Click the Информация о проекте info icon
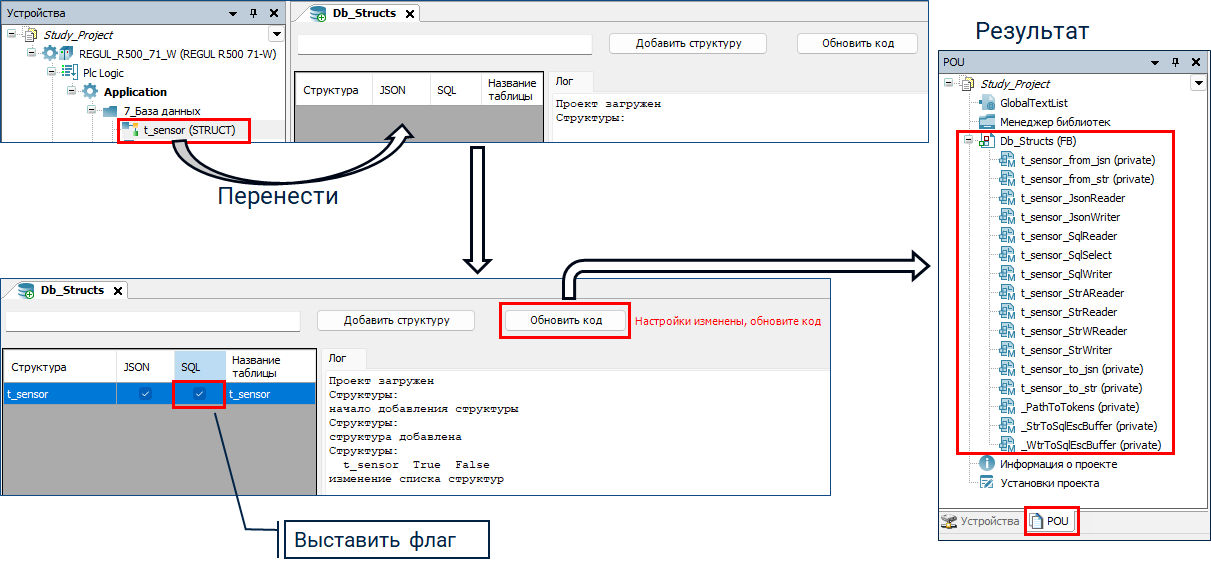This screenshot has width=1211, height=565. pos(987,464)
